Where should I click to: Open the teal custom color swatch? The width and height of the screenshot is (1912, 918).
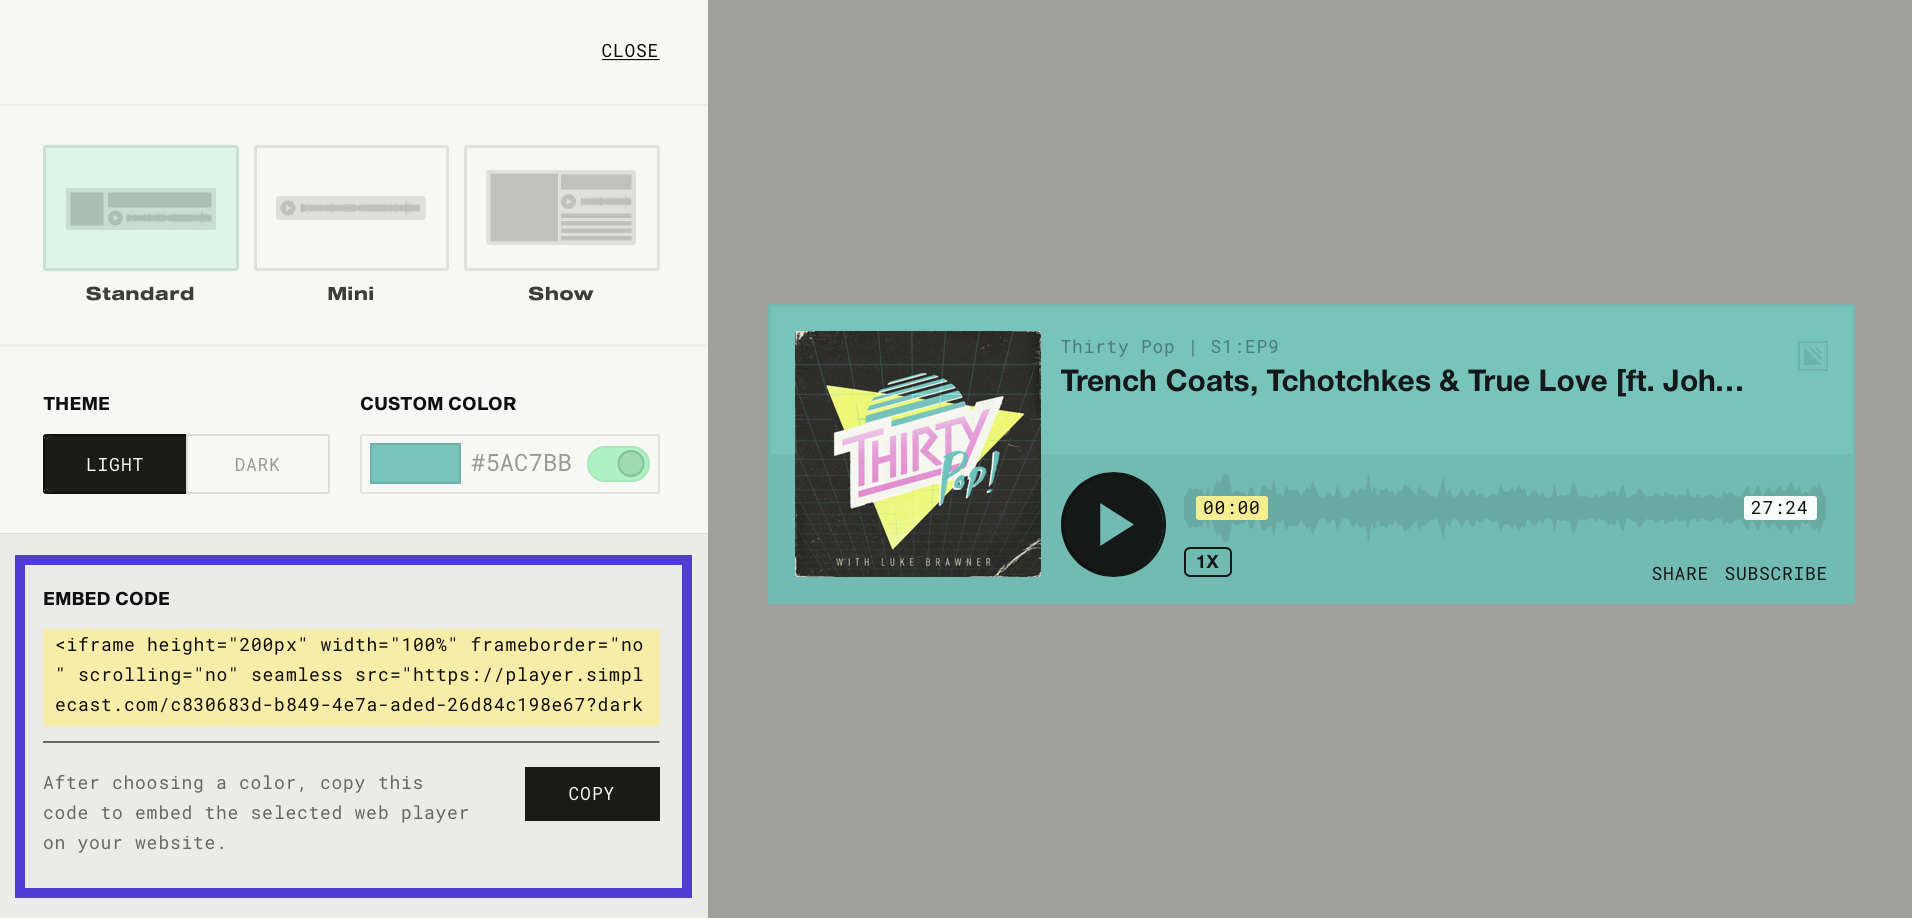coord(415,464)
